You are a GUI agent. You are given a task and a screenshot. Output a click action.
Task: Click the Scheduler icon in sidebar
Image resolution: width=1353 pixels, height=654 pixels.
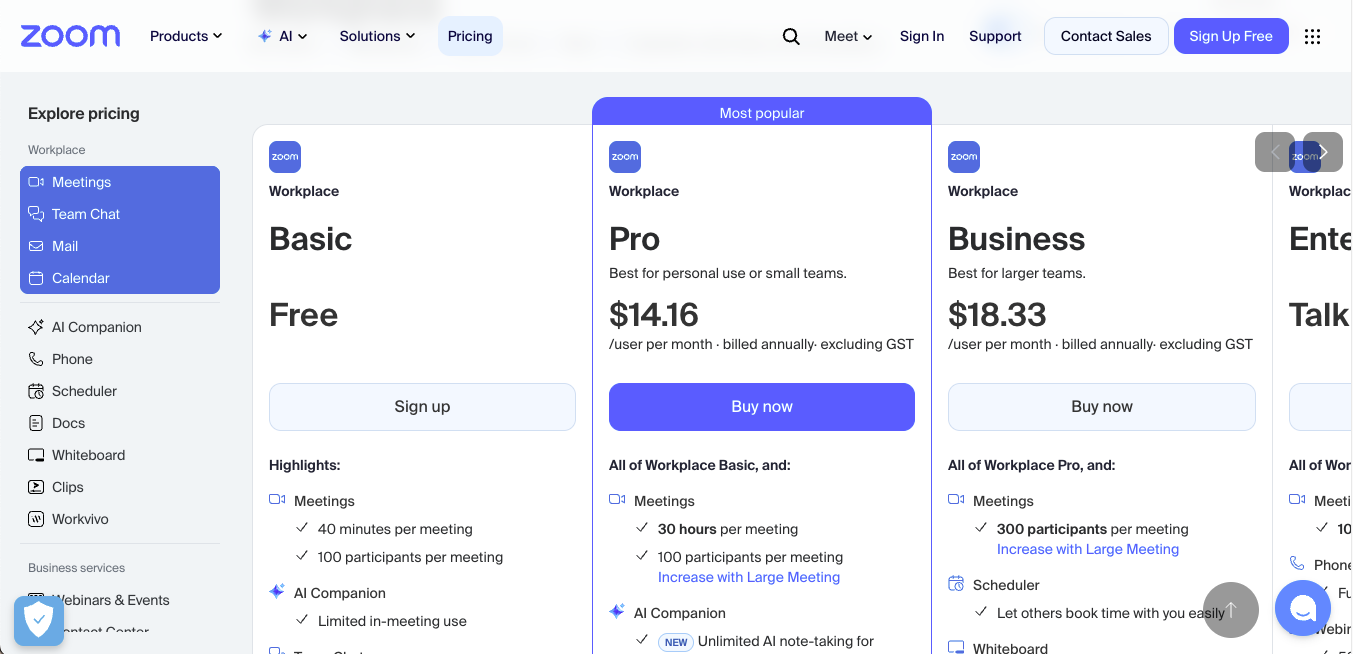(x=36, y=391)
